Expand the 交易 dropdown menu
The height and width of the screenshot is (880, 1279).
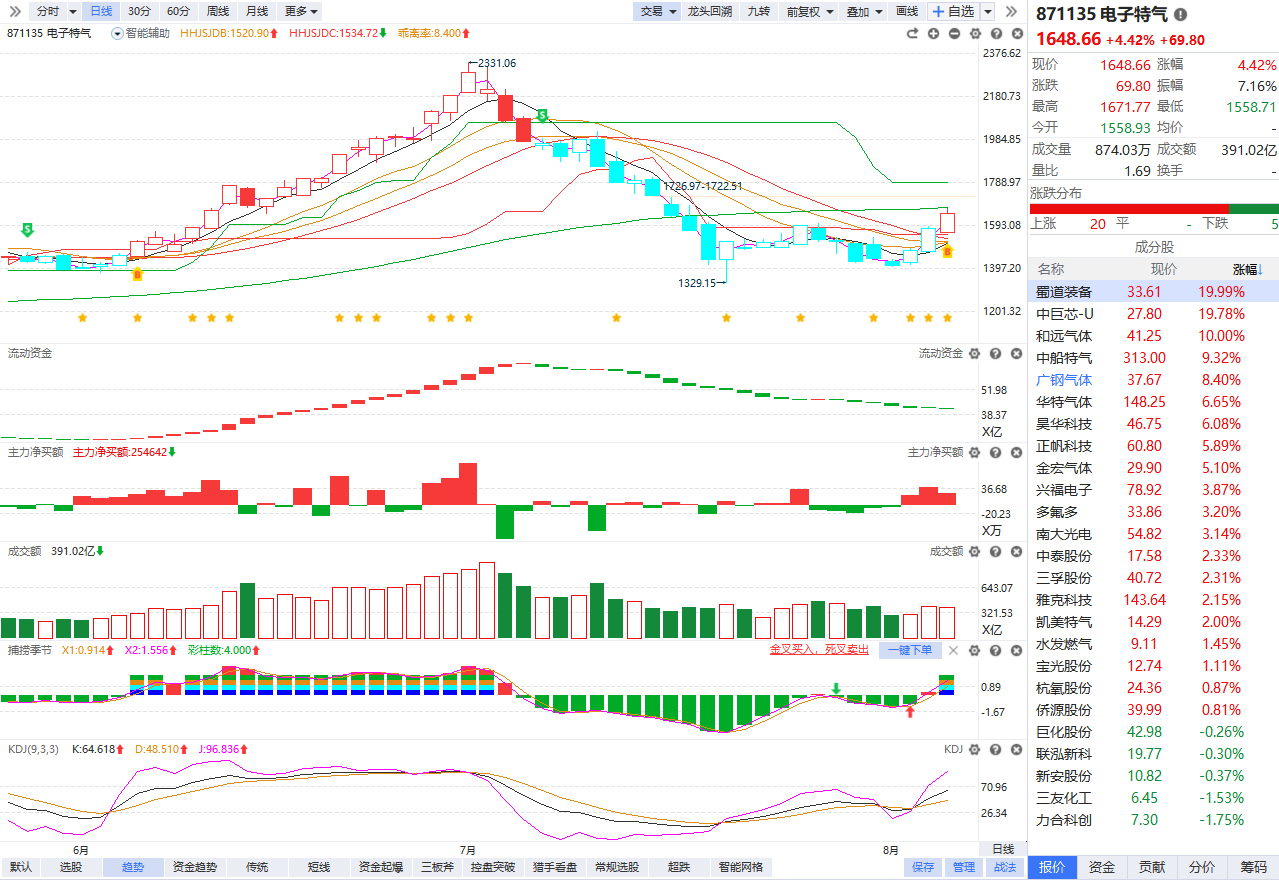(657, 11)
